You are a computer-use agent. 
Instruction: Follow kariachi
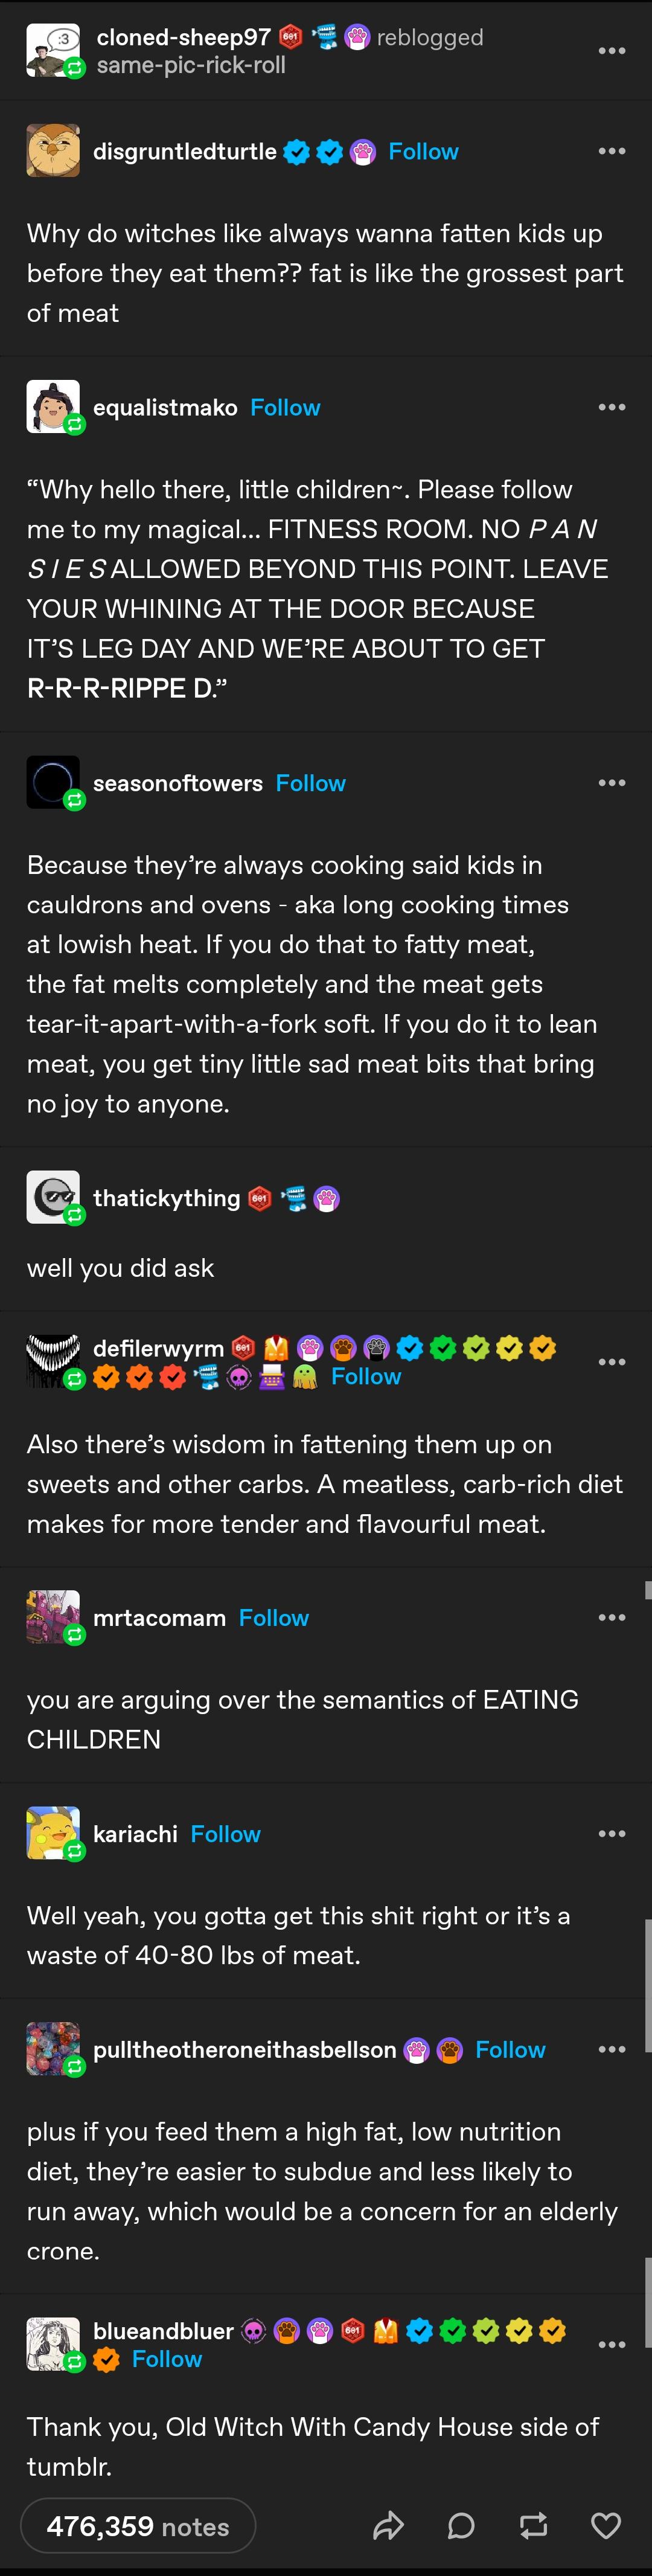[226, 1833]
